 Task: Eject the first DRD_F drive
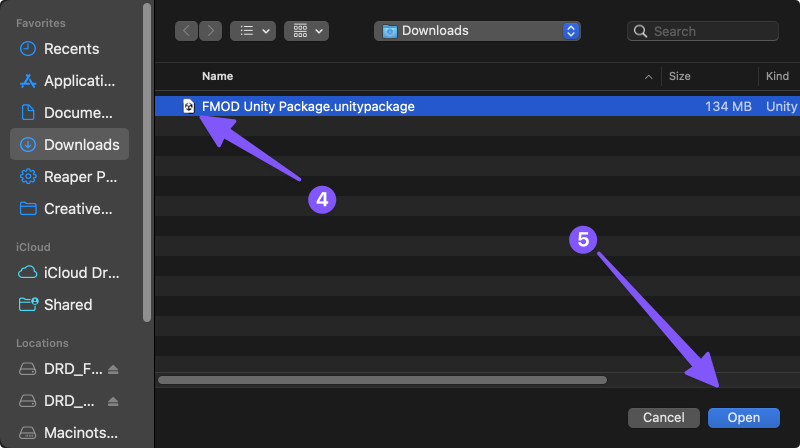coord(113,369)
